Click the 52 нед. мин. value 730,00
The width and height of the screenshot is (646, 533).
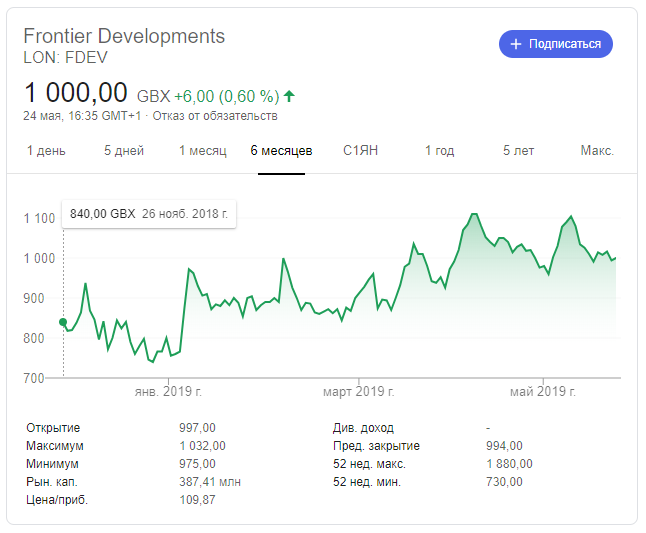point(504,482)
